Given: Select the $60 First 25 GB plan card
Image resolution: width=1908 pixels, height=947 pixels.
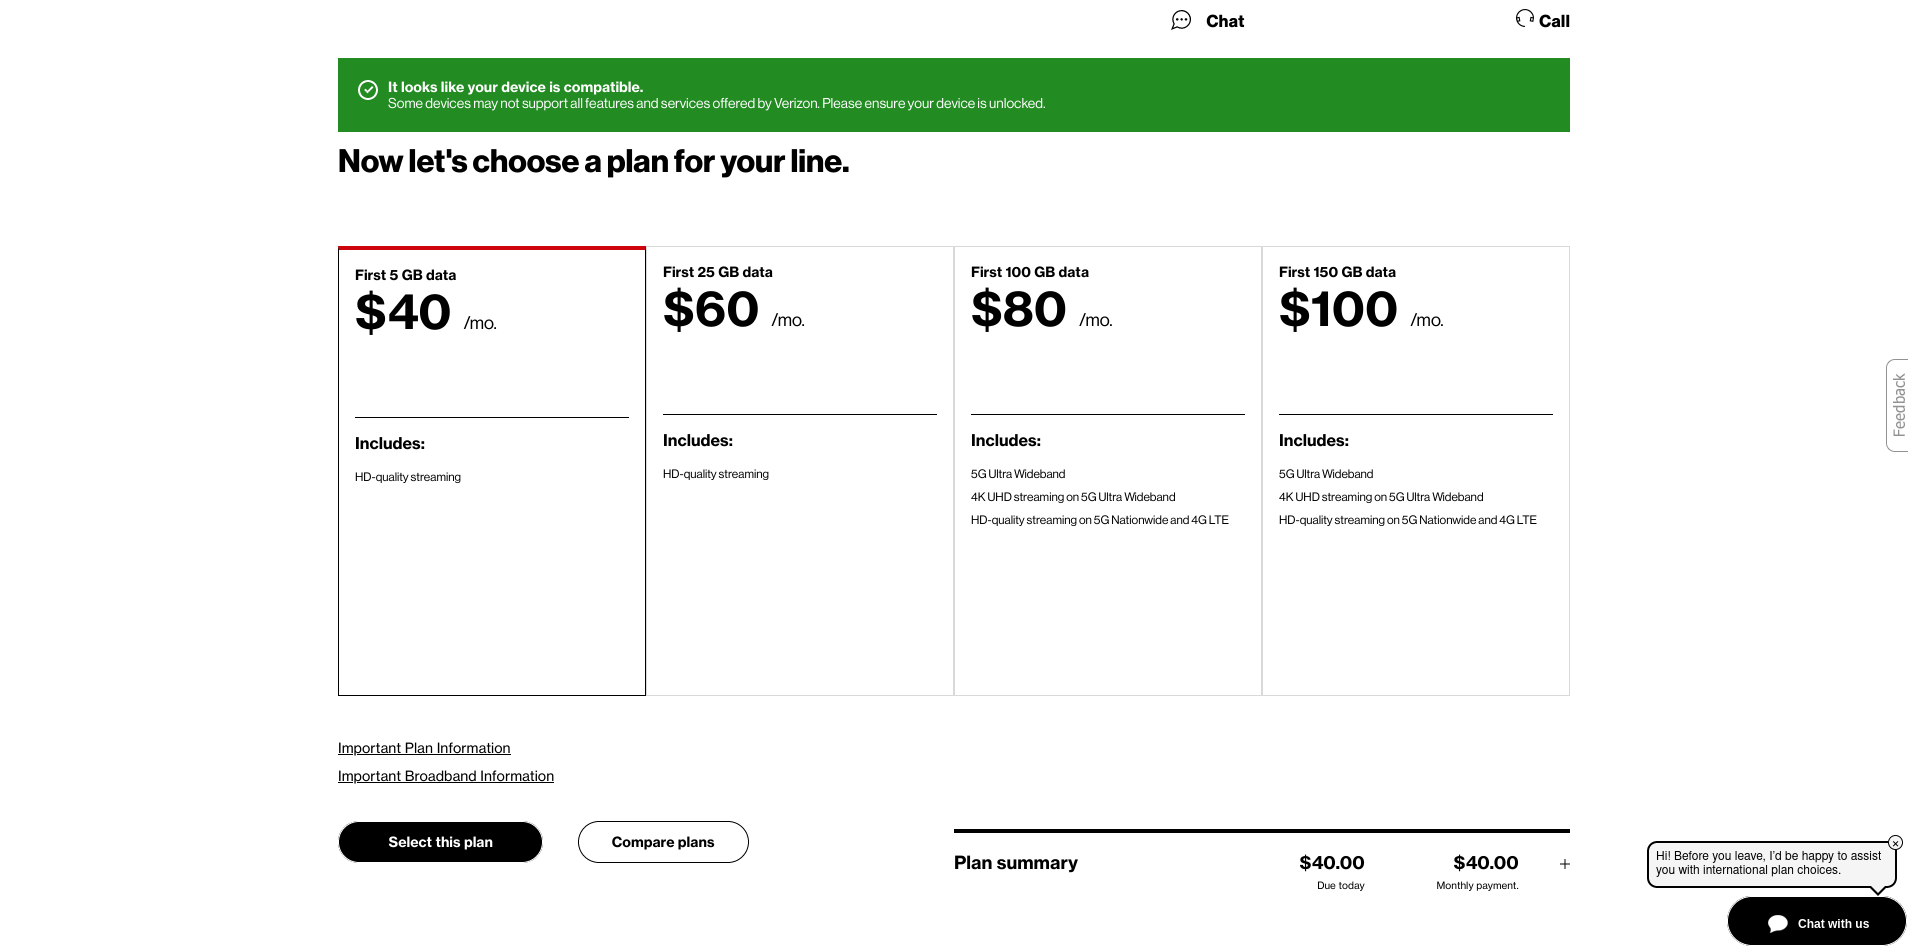Looking at the screenshot, I should pyautogui.click(x=800, y=471).
